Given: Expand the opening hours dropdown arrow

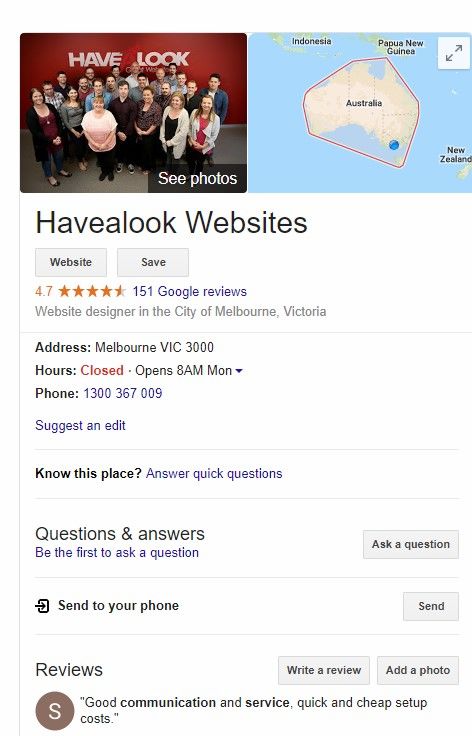Looking at the screenshot, I should pyautogui.click(x=239, y=371).
